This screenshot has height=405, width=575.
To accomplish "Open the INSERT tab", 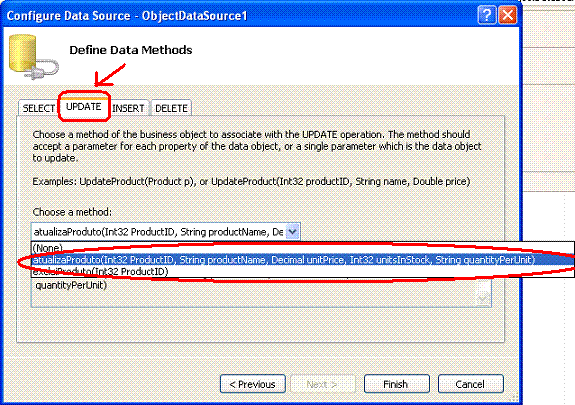I will tap(129, 108).
